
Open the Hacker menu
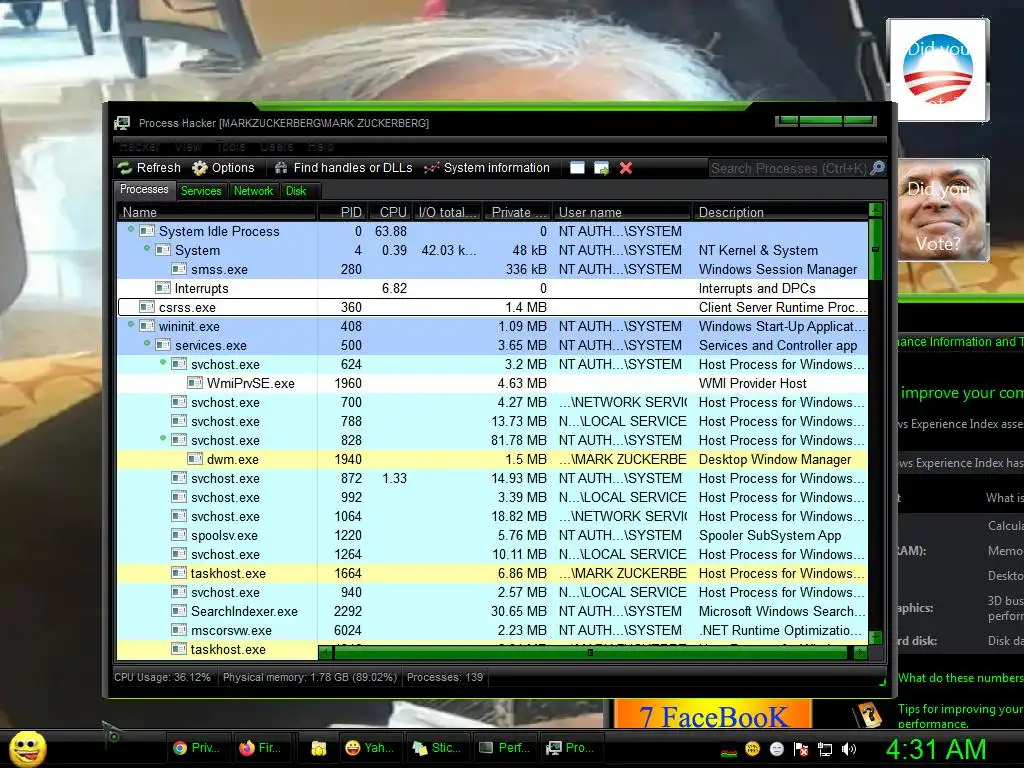coord(139,146)
